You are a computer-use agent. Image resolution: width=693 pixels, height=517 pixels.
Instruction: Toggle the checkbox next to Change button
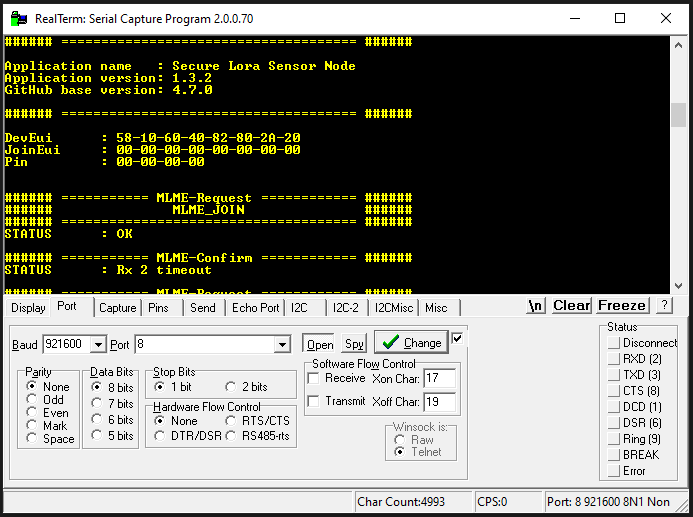point(458,338)
